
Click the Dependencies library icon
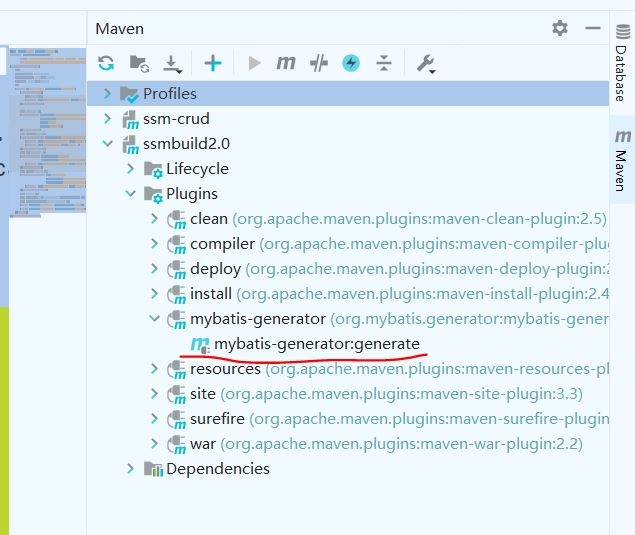(x=153, y=469)
